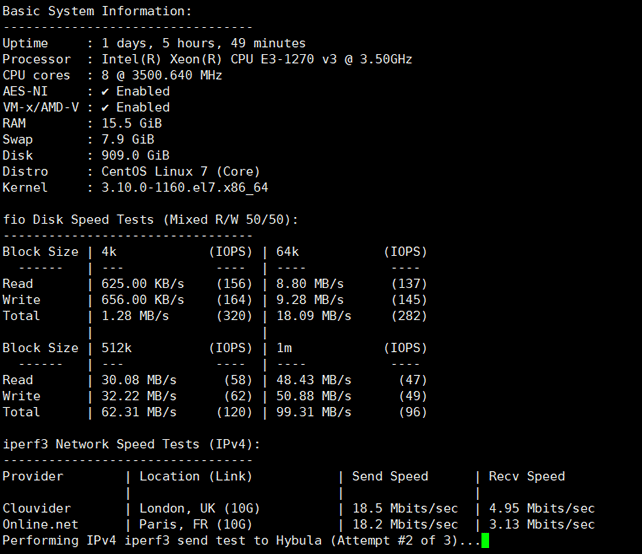Select provider name 'Clouvider'
This screenshot has width=642, height=554.
coord(36,509)
